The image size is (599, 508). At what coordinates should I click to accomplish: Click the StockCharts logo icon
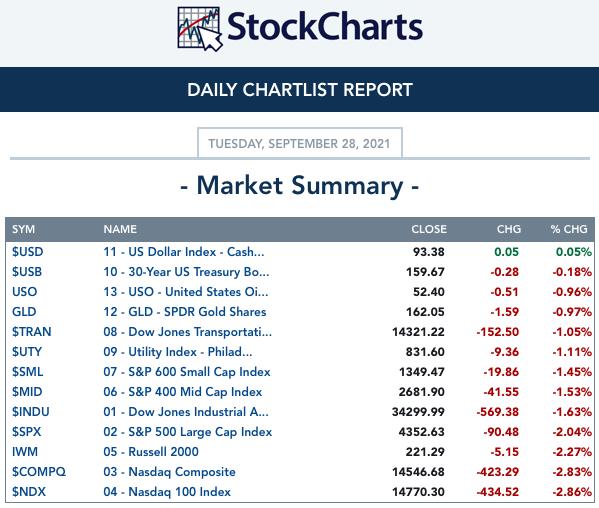point(200,29)
